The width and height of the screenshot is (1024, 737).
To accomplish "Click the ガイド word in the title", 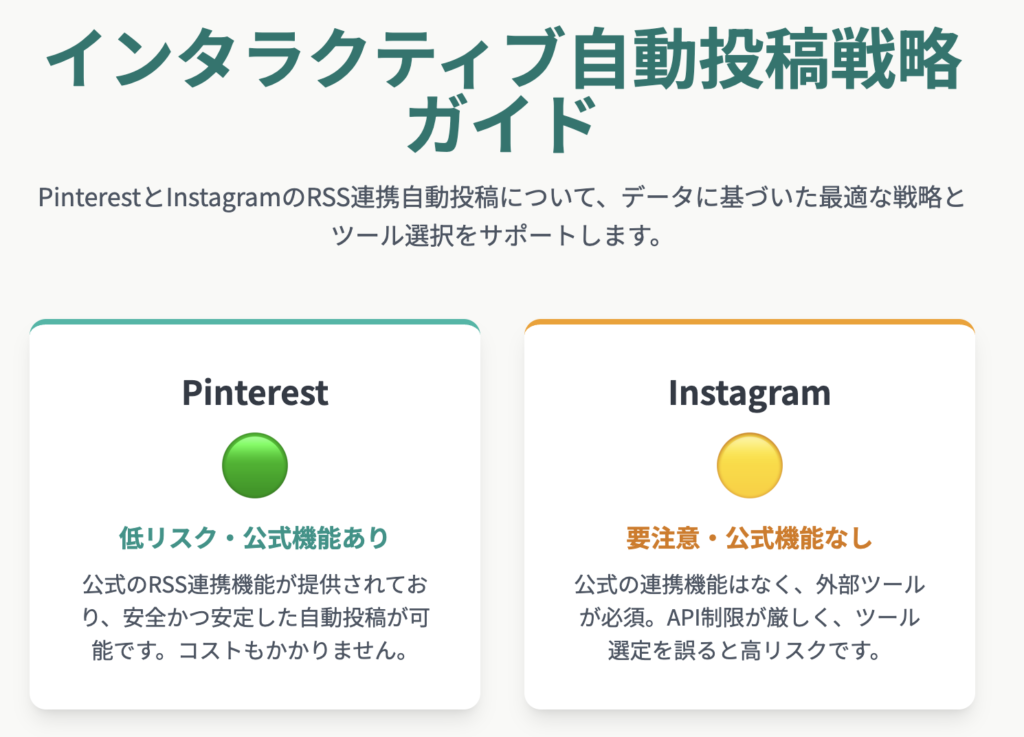I will [501, 124].
